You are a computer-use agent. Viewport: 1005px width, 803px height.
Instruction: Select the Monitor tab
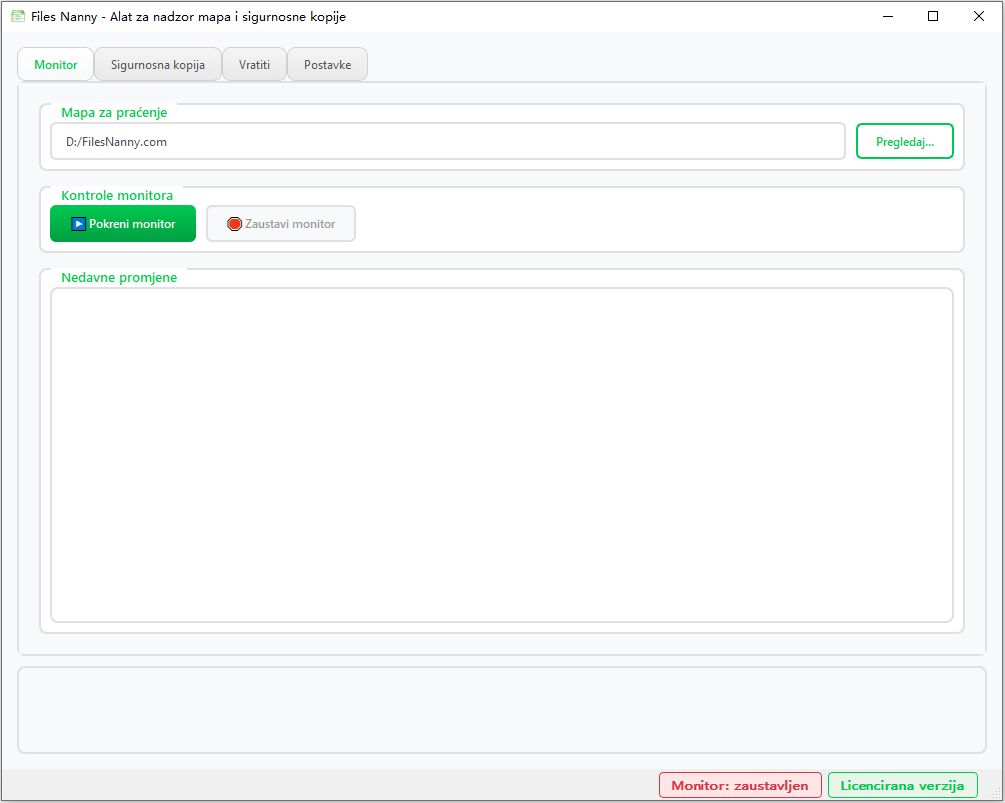[55, 63]
